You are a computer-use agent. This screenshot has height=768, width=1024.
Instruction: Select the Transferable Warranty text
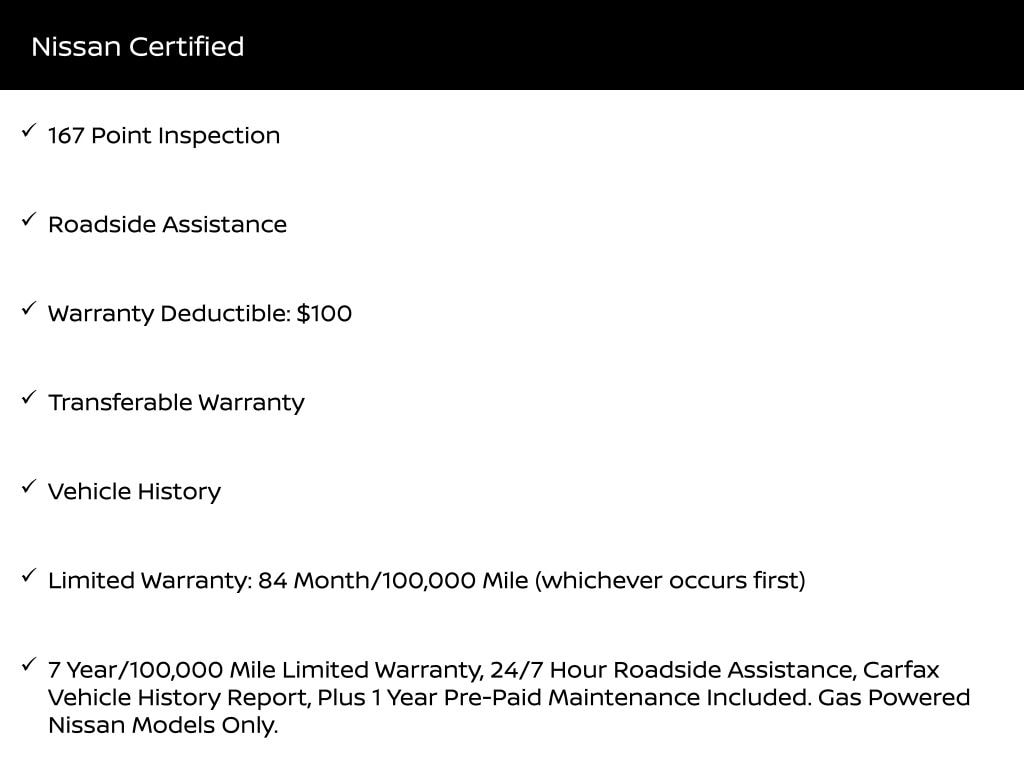176,403
